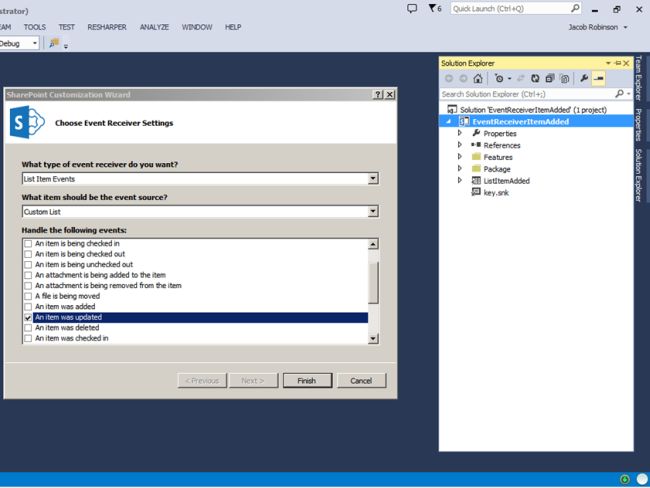Click the Find in Files toolbar icon
Screen dimensions: 650x488
tap(54, 43)
